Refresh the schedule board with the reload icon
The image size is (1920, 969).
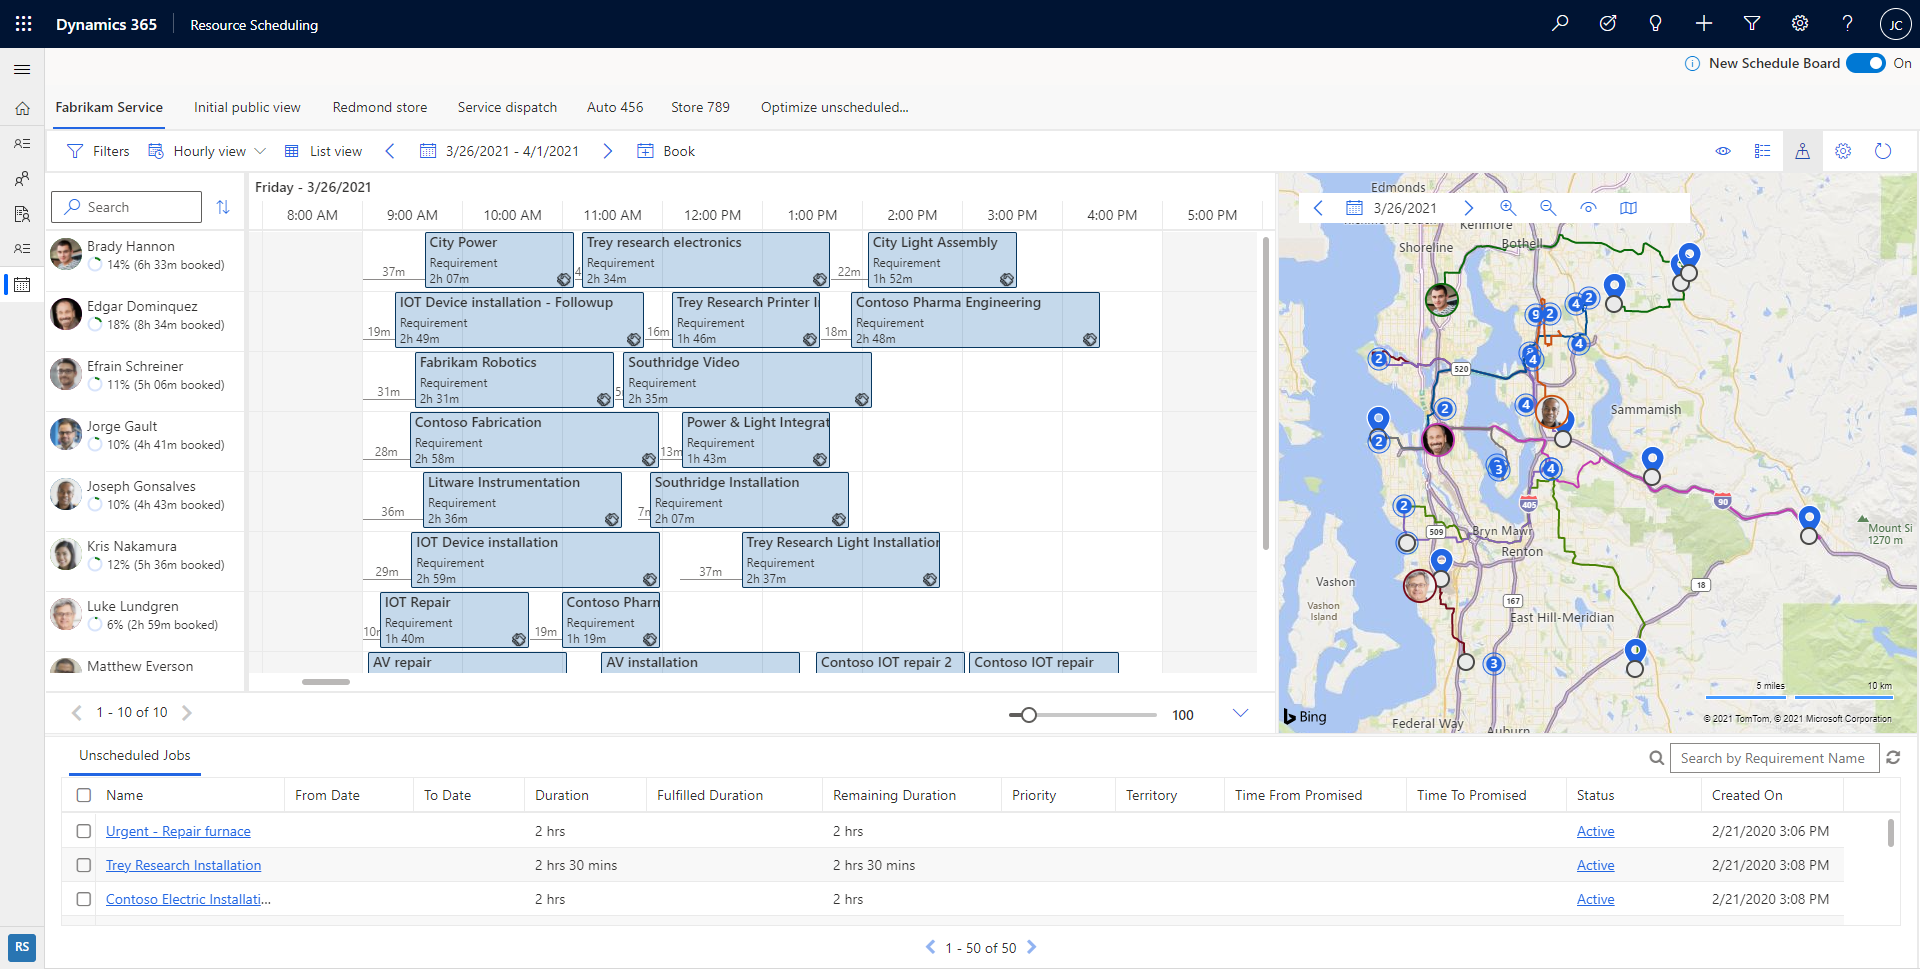pyautogui.click(x=1883, y=151)
